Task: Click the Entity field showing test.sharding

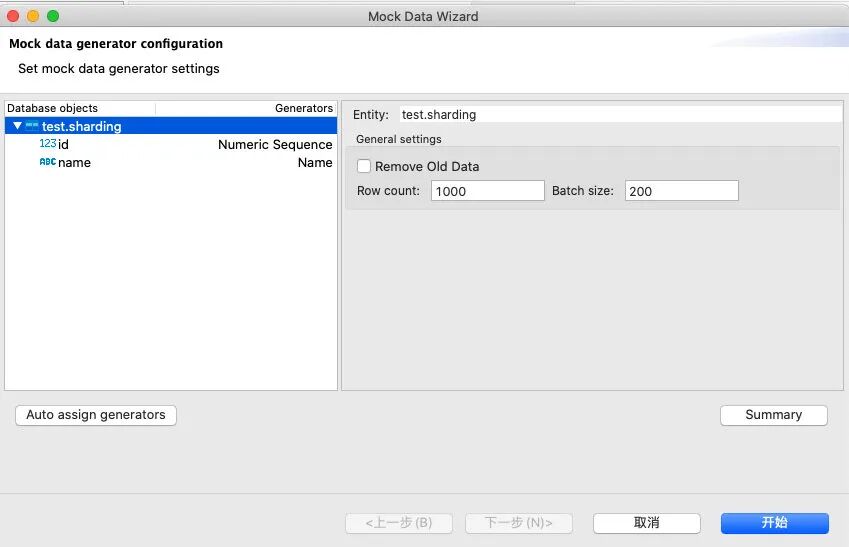Action: click(620, 114)
